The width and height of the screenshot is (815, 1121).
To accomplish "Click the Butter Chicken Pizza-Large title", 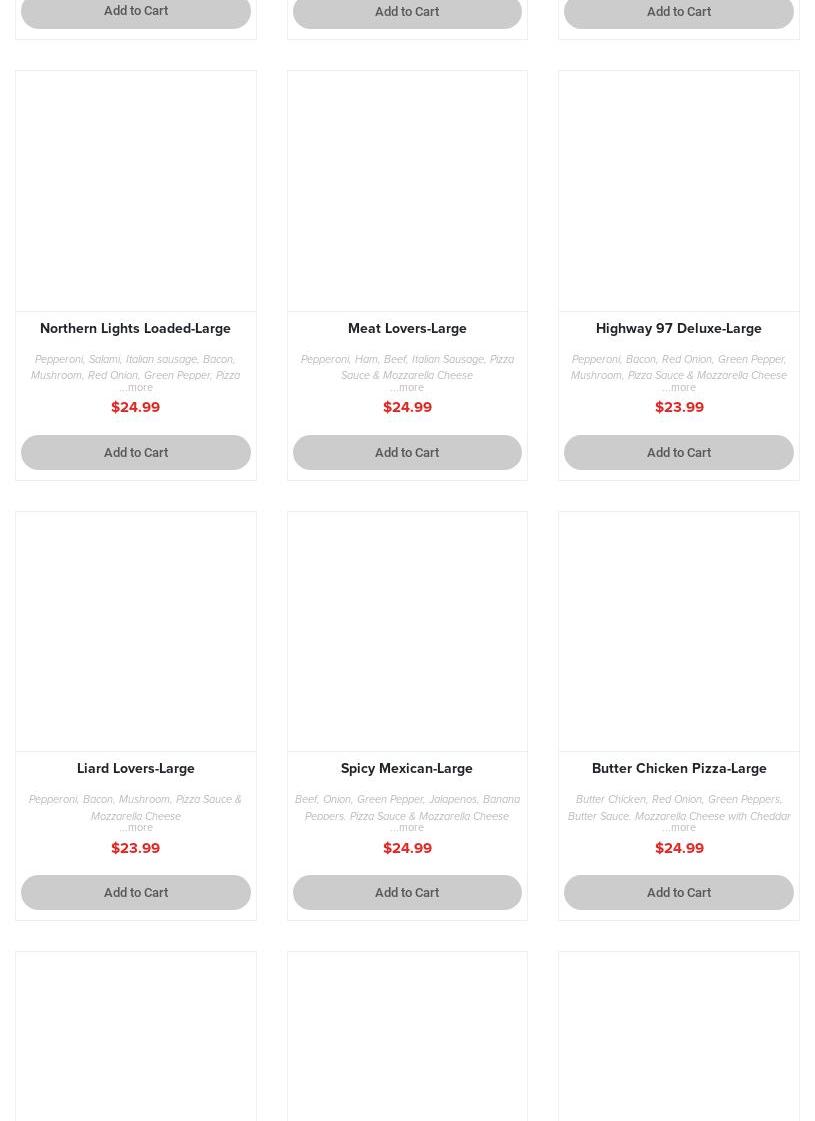I will (x=678, y=768).
